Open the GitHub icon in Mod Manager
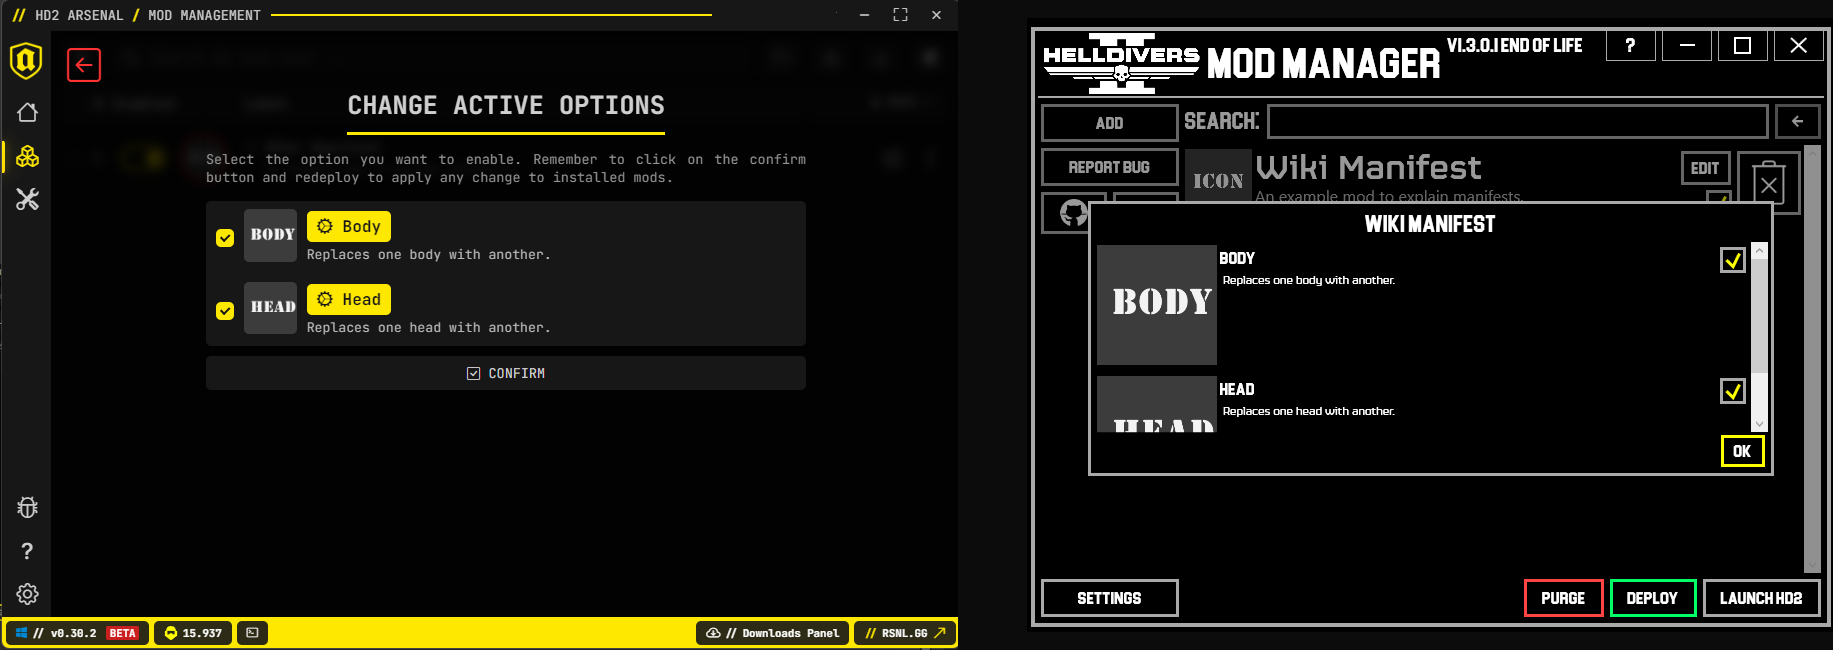Viewport: 1833px width, 650px height. pos(1074,213)
